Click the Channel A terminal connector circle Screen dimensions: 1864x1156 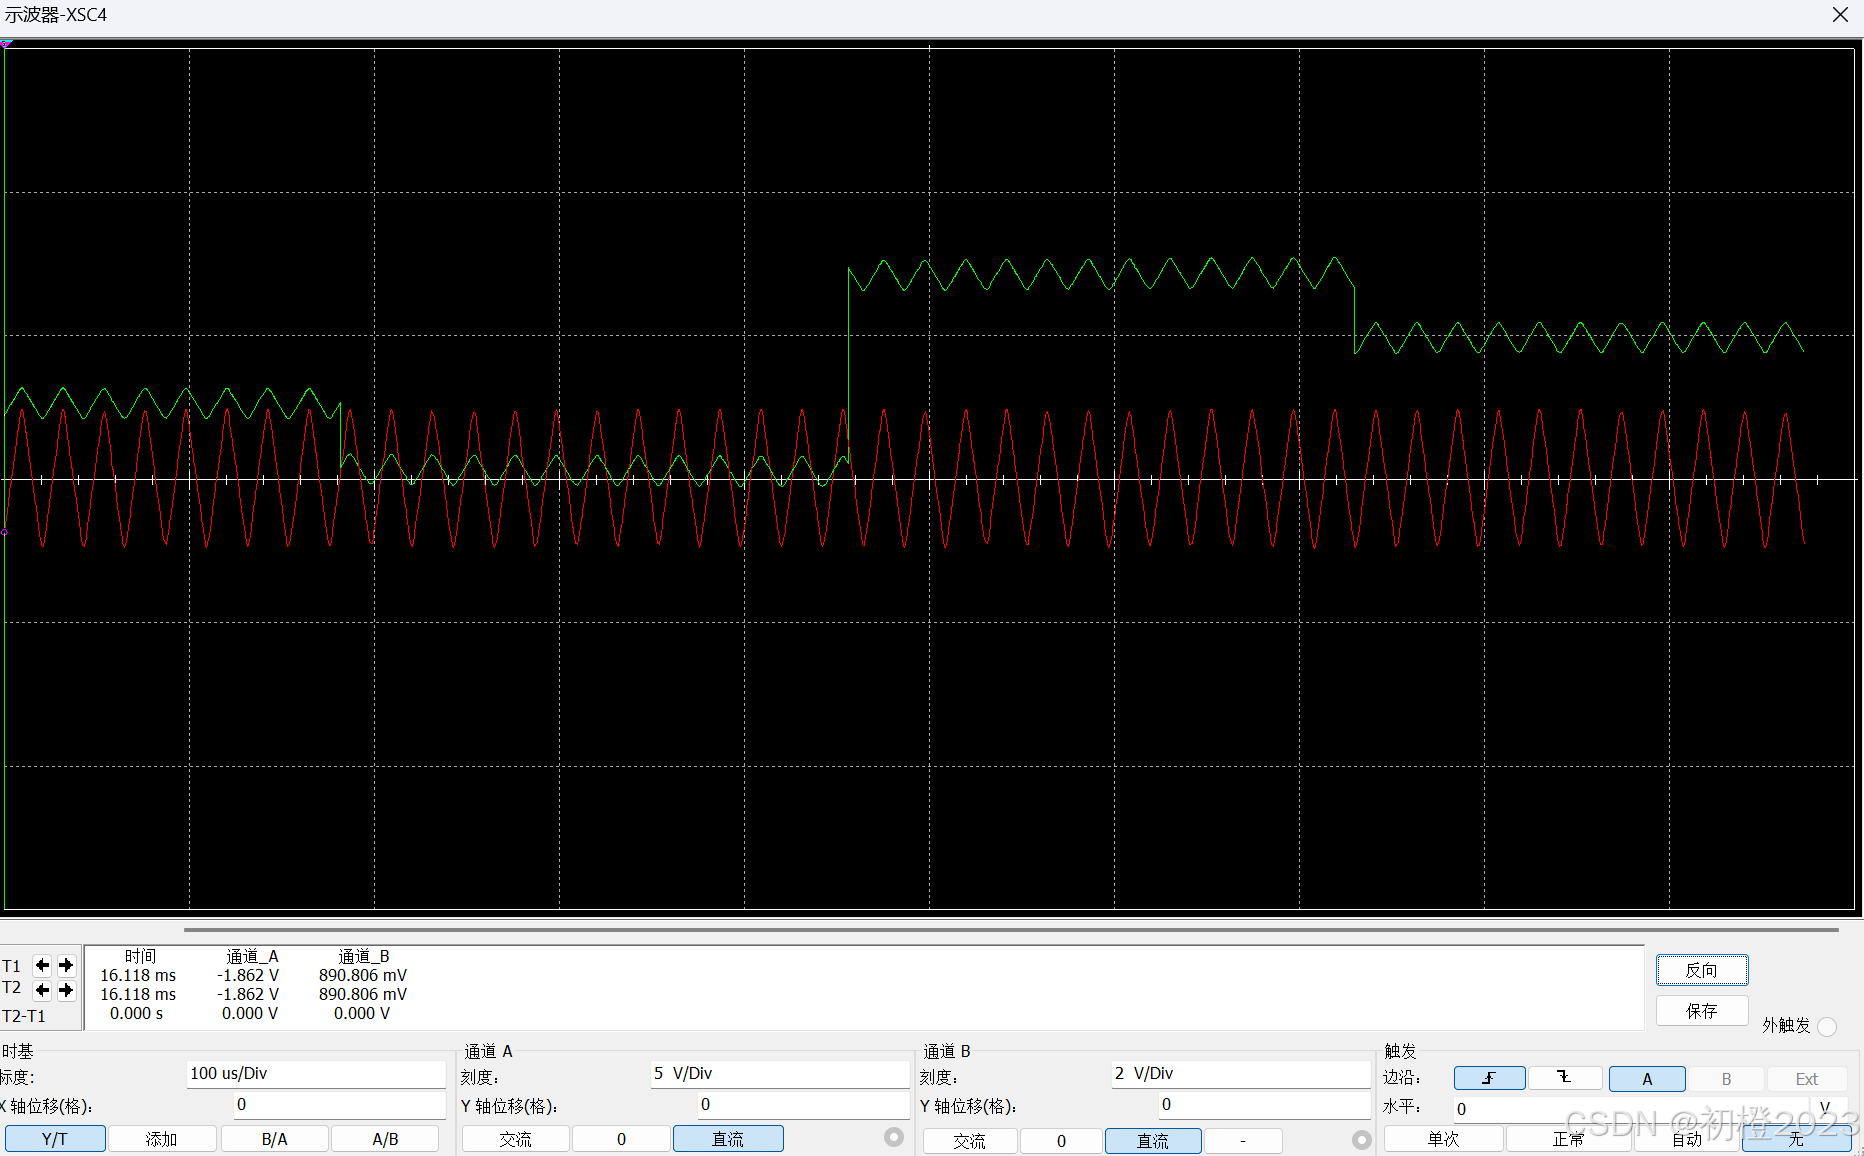click(894, 1137)
